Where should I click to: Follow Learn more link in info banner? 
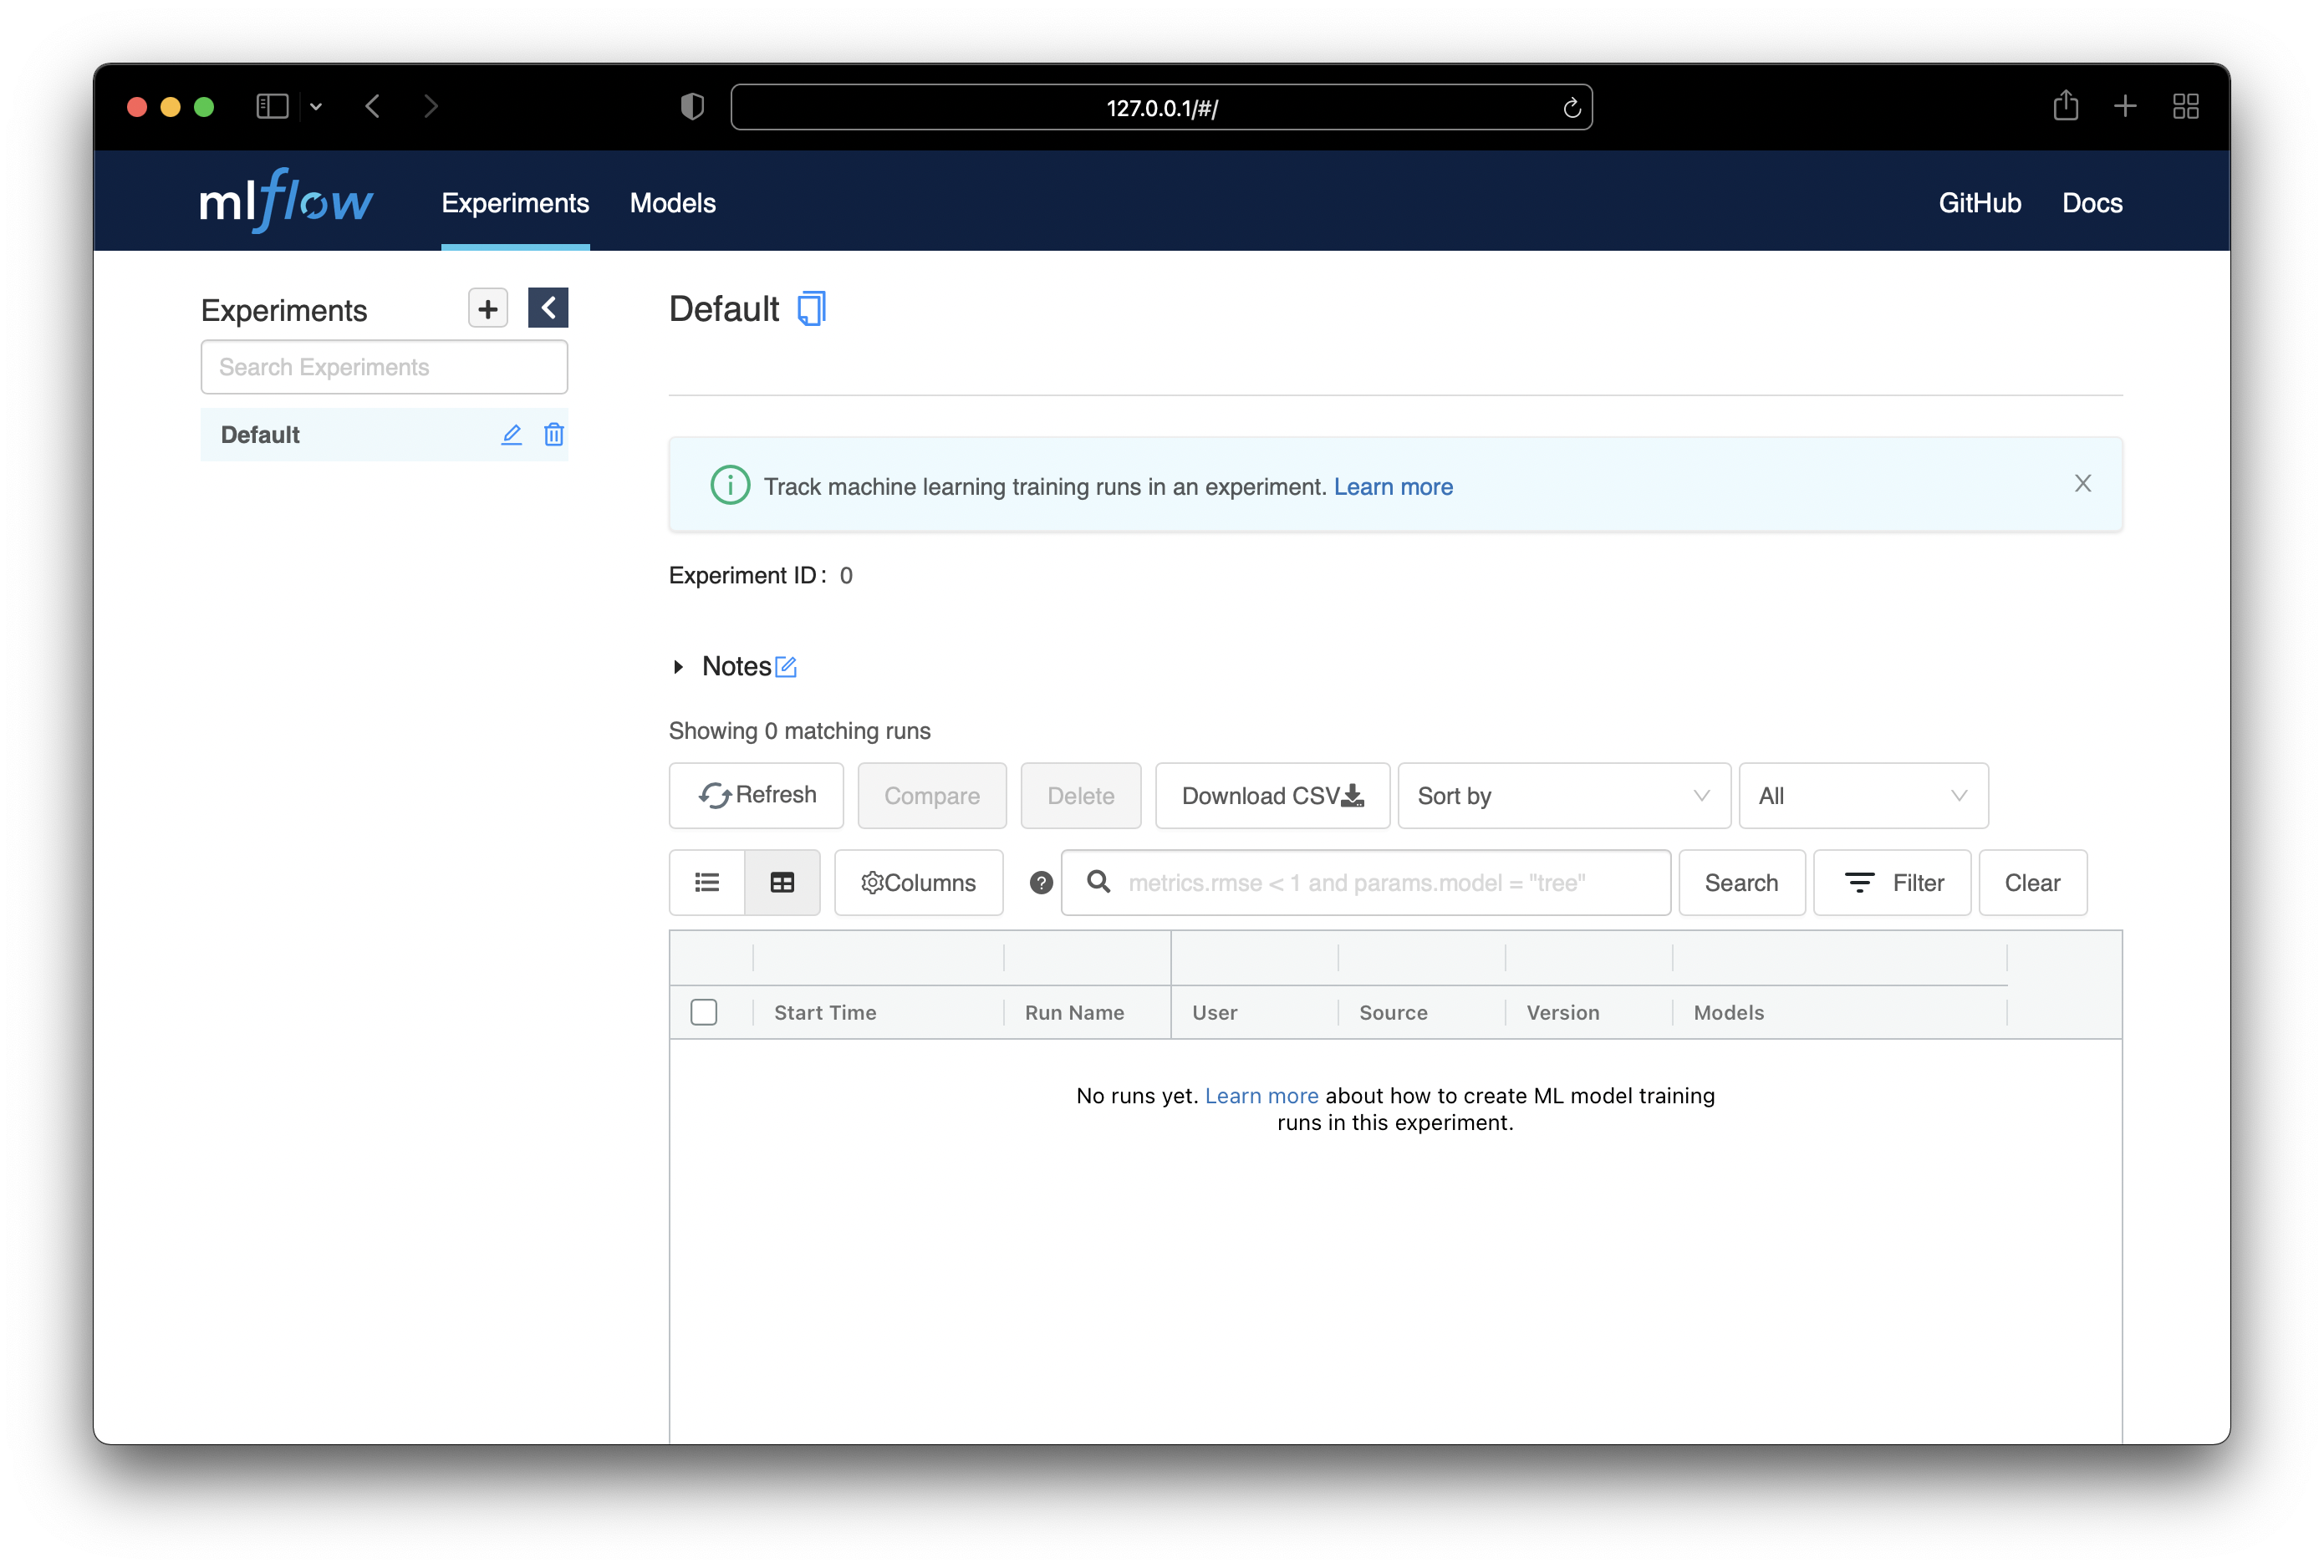coord(1392,487)
